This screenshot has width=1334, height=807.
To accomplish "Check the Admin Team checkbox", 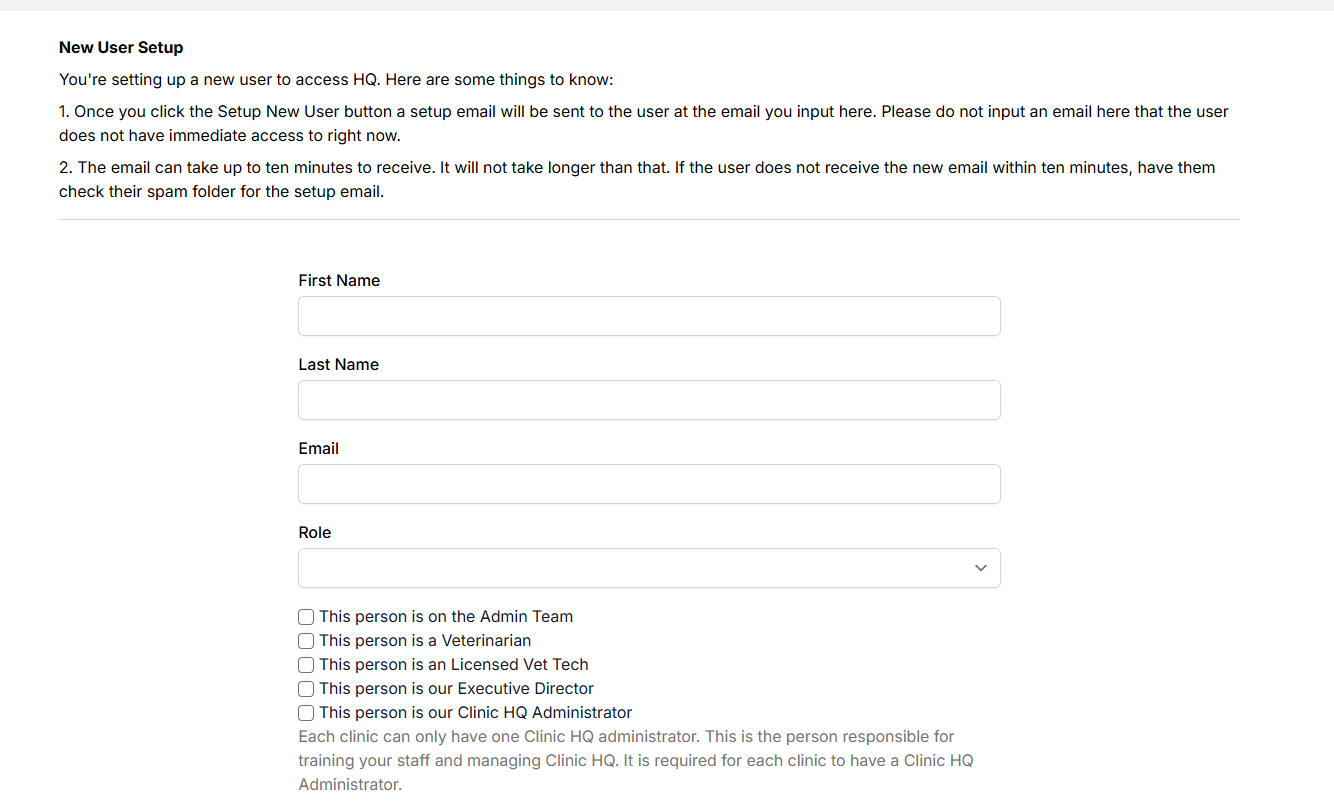I will (306, 617).
